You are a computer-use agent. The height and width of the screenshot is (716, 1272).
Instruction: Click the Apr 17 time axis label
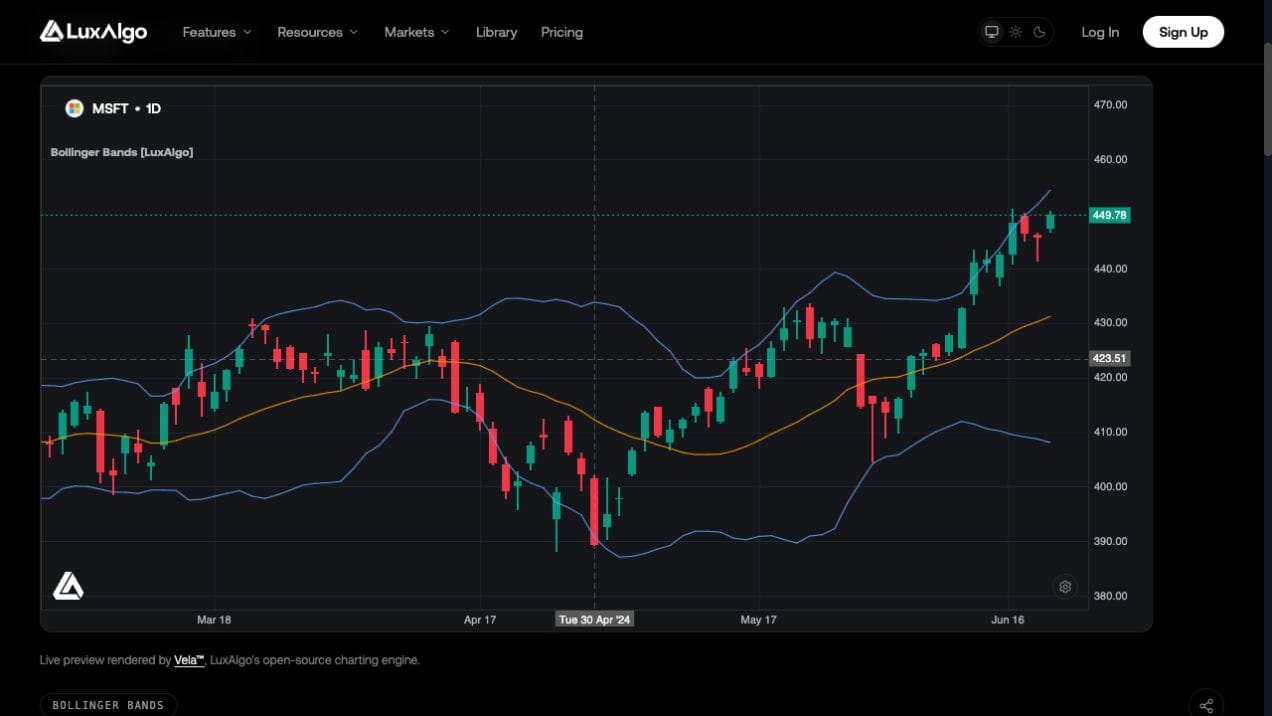[480, 620]
